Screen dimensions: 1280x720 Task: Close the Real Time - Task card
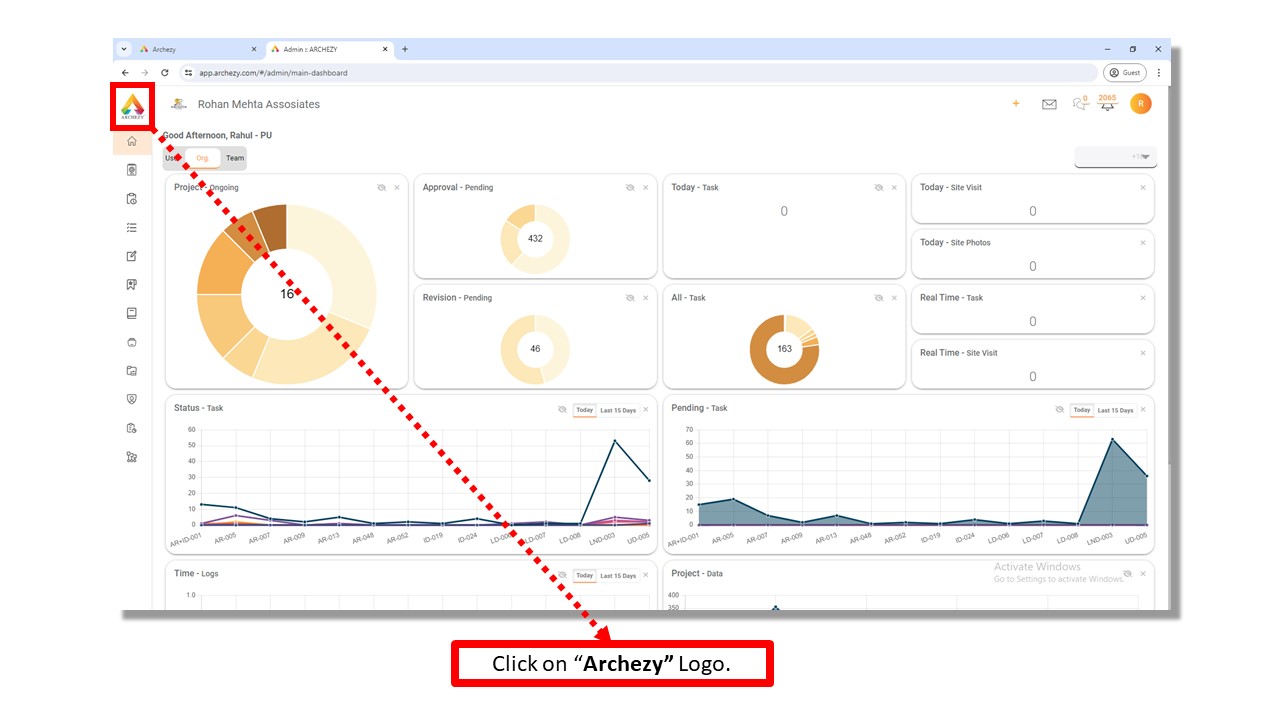1143,298
